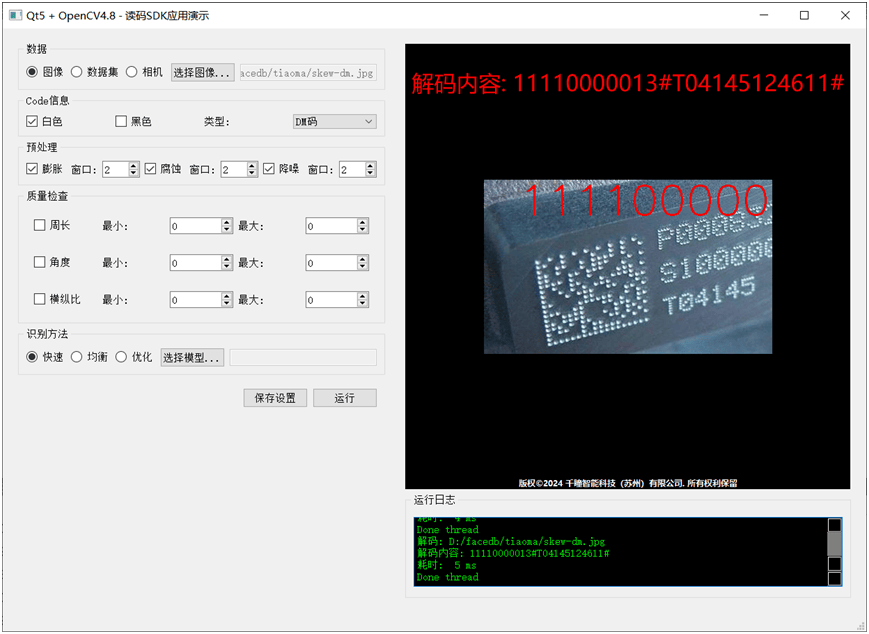Increase dilation window size with up arrow
This screenshot has height=634, width=869.
131,164
